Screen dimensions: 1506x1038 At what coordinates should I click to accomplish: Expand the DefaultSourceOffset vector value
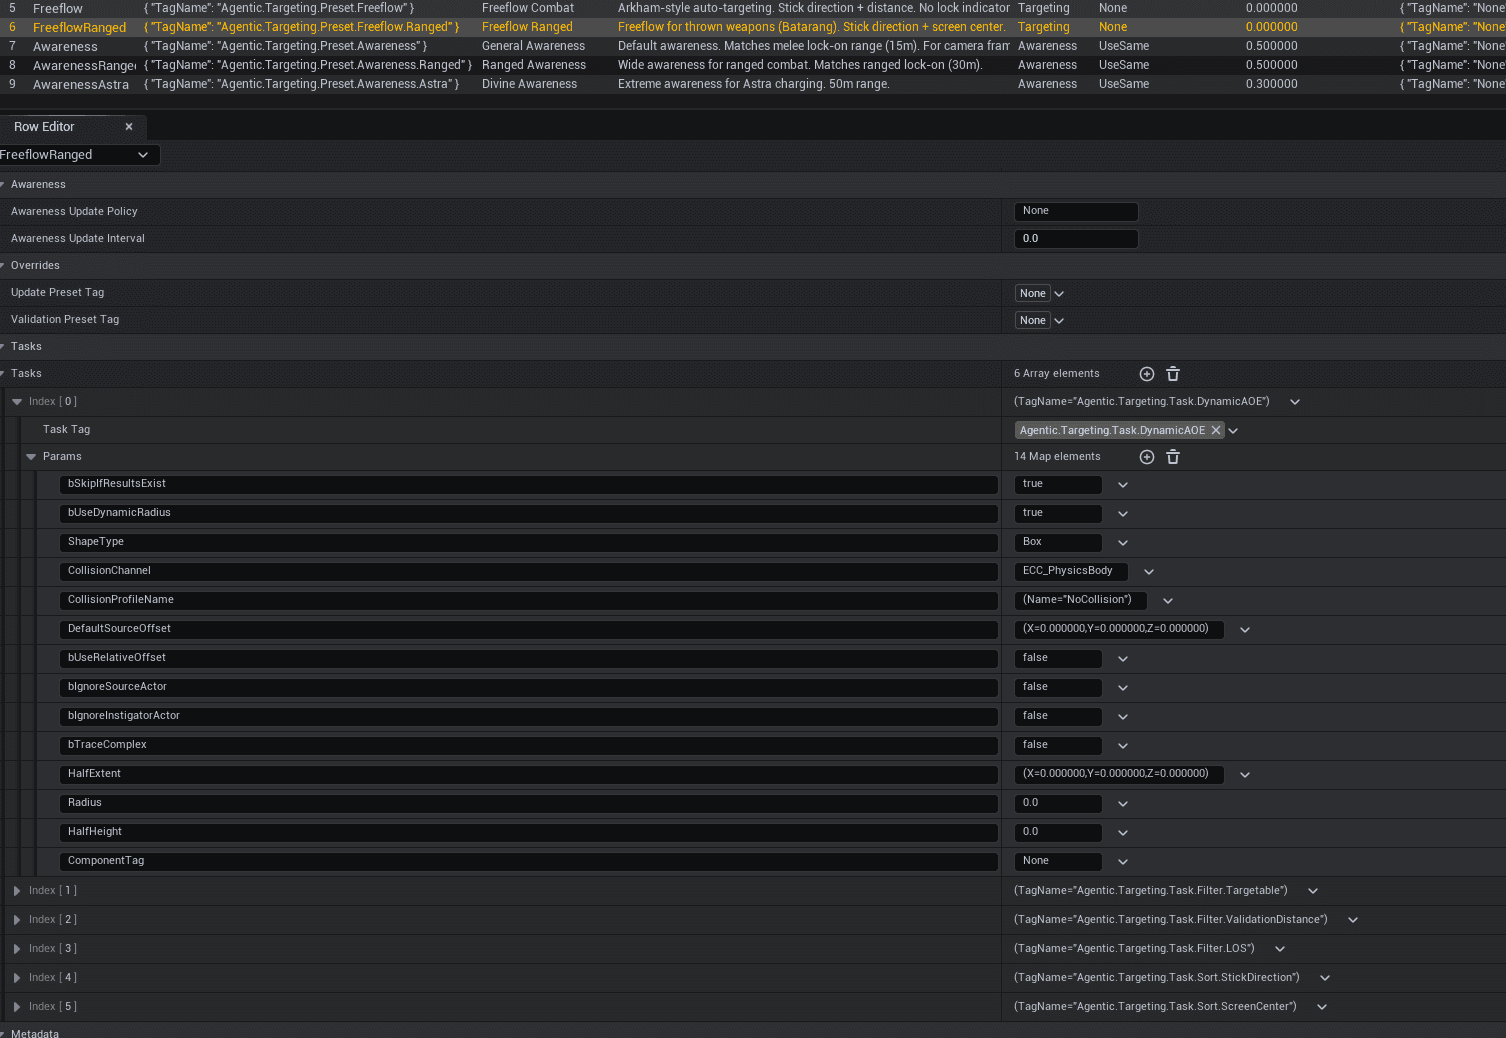pos(1244,629)
